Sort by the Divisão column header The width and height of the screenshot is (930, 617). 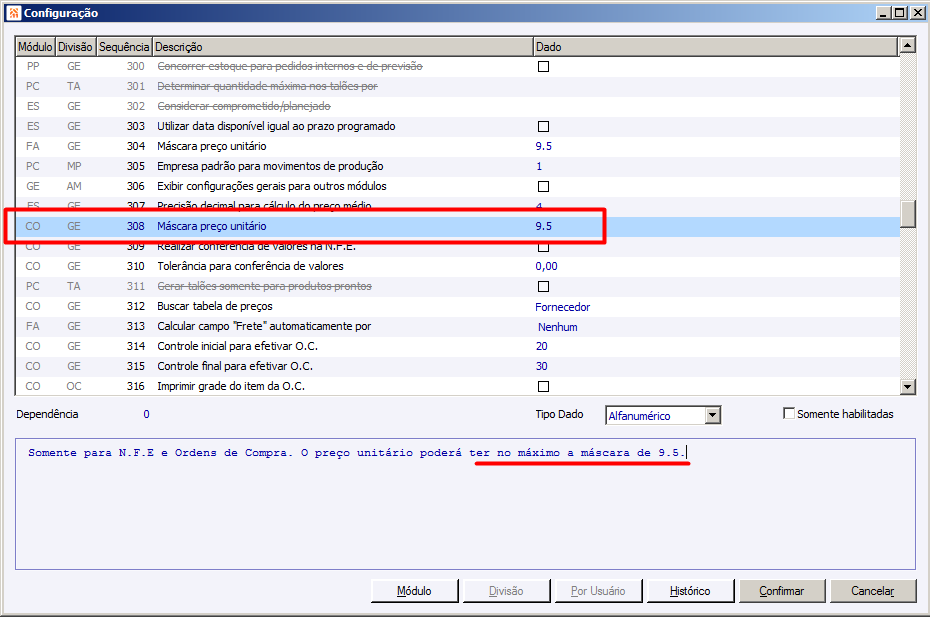tap(75, 46)
